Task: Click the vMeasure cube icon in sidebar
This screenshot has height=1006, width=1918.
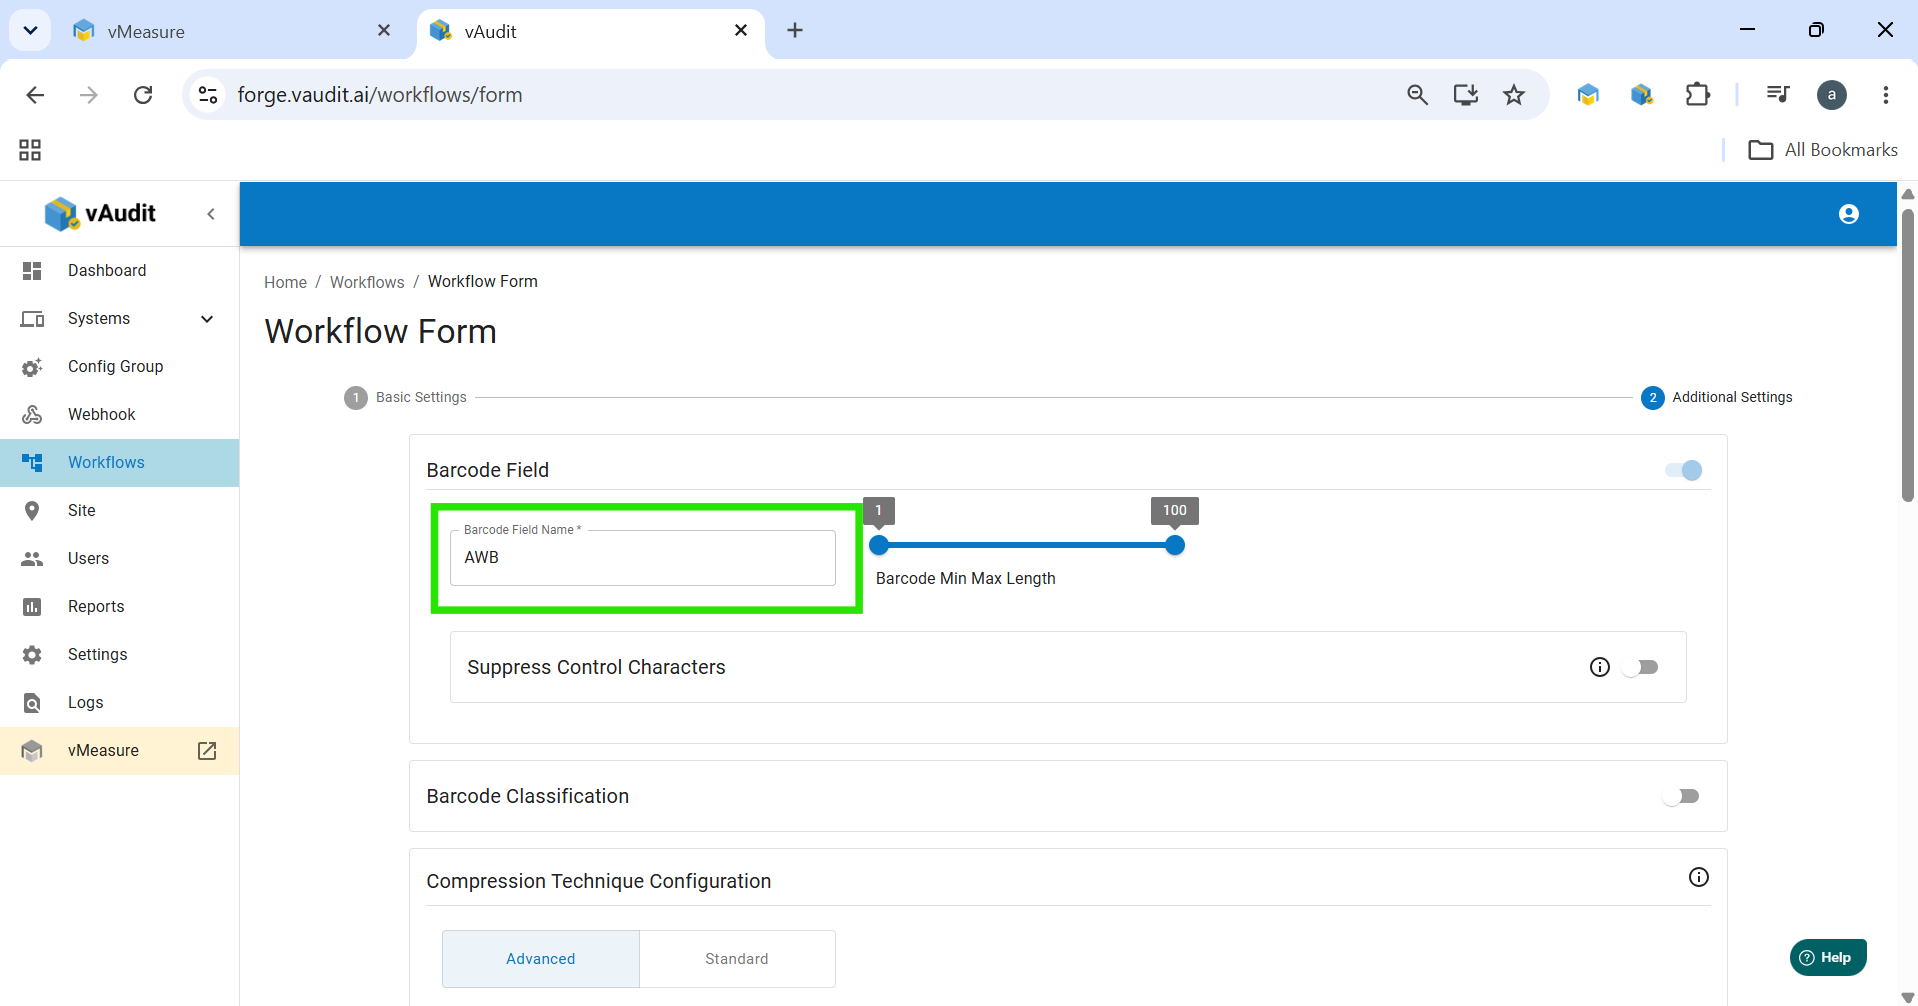Action: pyautogui.click(x=32, y=751)
